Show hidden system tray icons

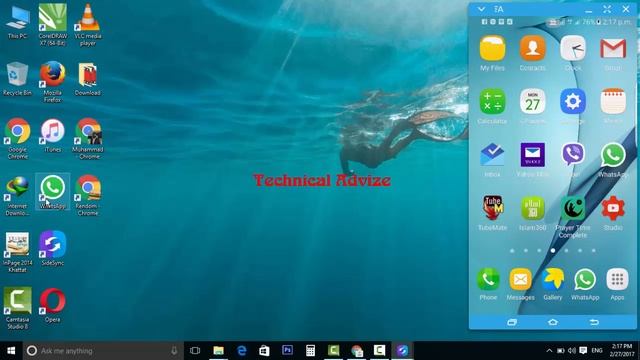549,351
